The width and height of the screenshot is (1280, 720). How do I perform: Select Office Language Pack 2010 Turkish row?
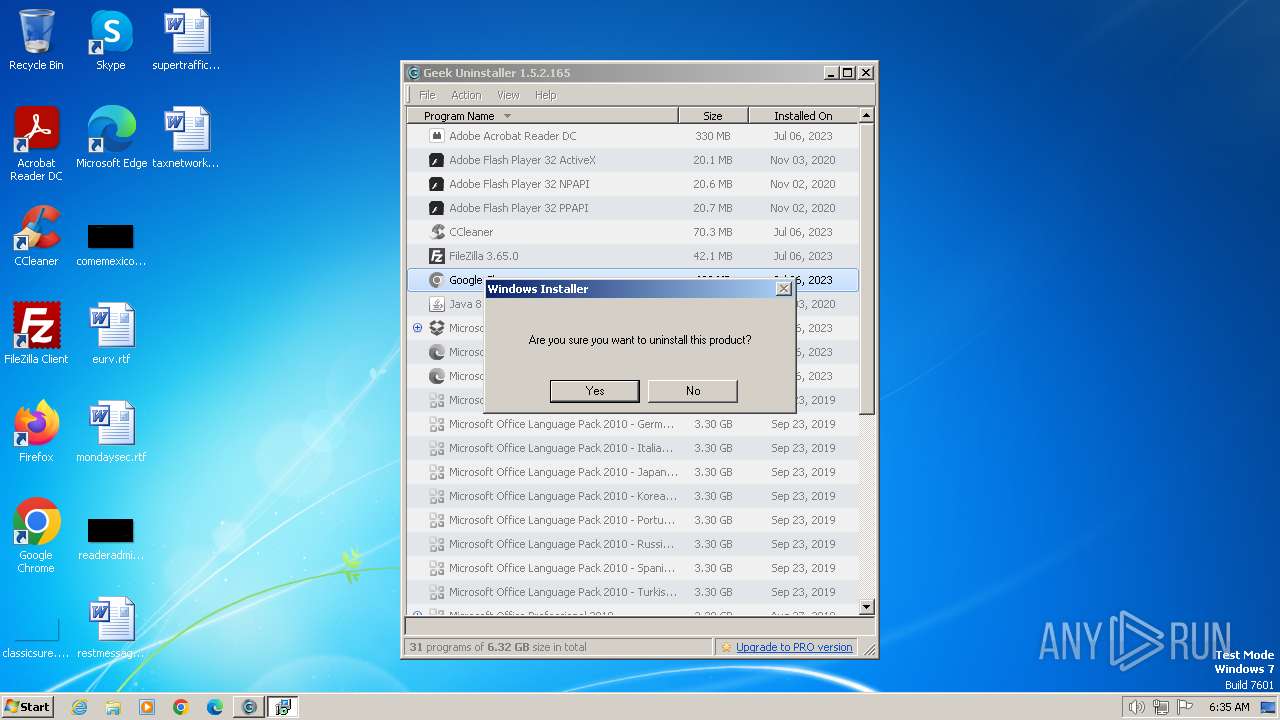(x=632, y=592)
